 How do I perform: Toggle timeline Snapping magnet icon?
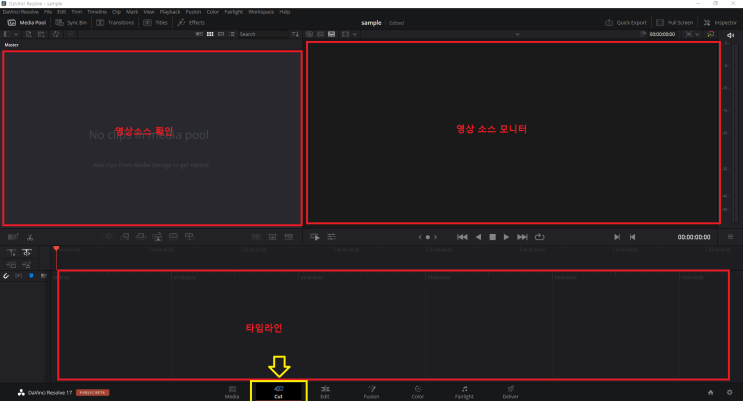pos(6,276)
